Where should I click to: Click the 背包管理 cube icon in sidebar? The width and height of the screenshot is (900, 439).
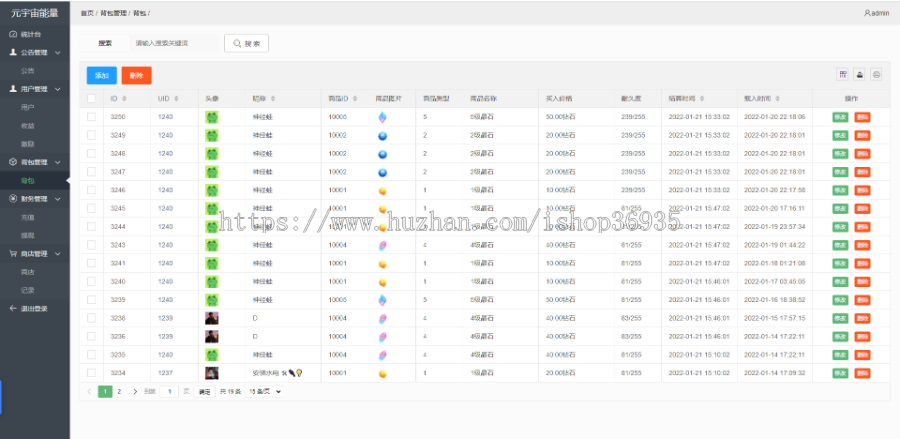pyautogui.click(x=13, y=162)
